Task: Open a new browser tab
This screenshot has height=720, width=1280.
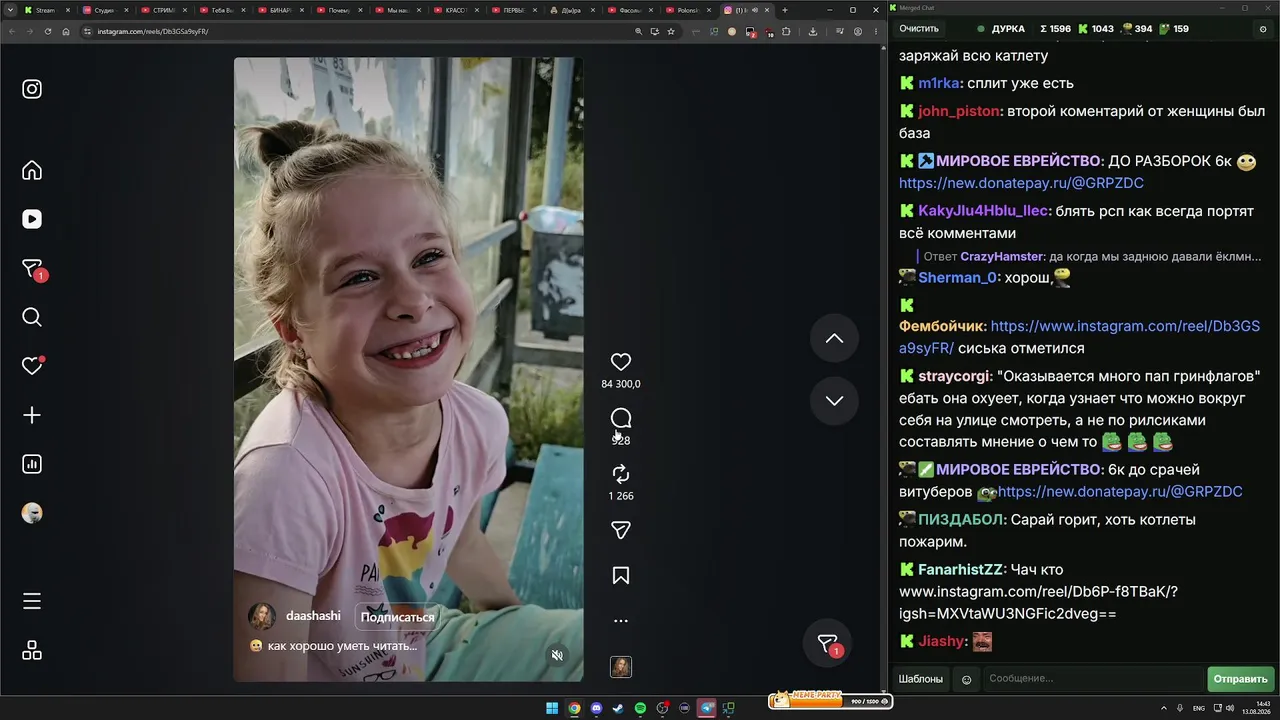Action: click(785, 10)
